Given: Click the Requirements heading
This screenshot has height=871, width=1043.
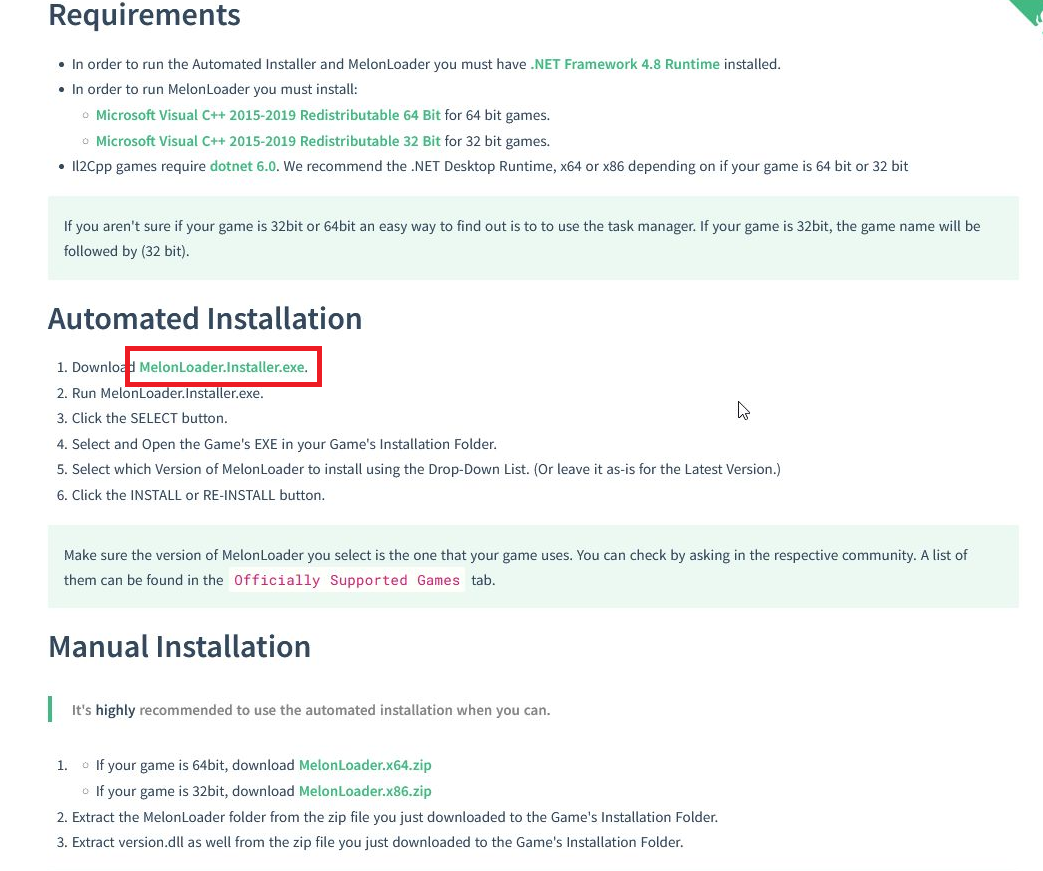Looking at the screenshot, I should [144, 16].
